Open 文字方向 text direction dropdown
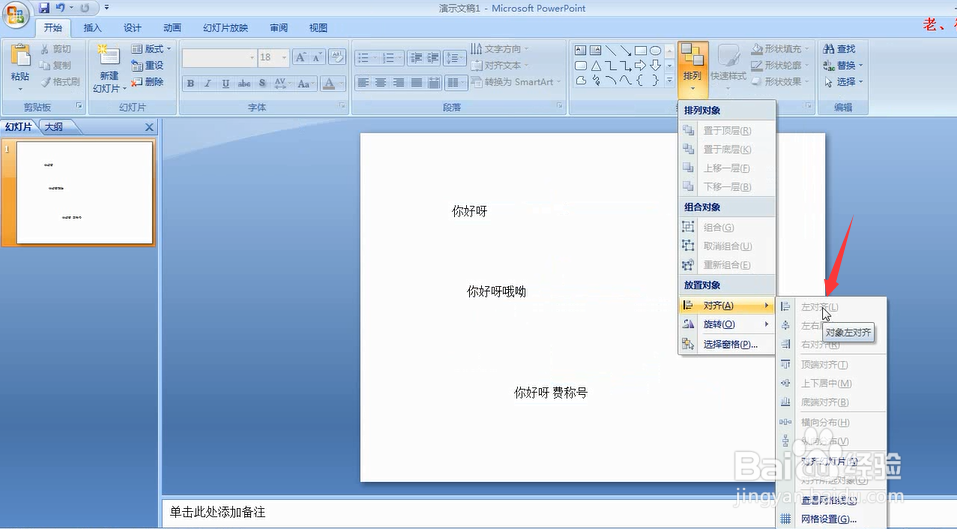This screenshot has width=957, height=529. click(x=499, y=49)
